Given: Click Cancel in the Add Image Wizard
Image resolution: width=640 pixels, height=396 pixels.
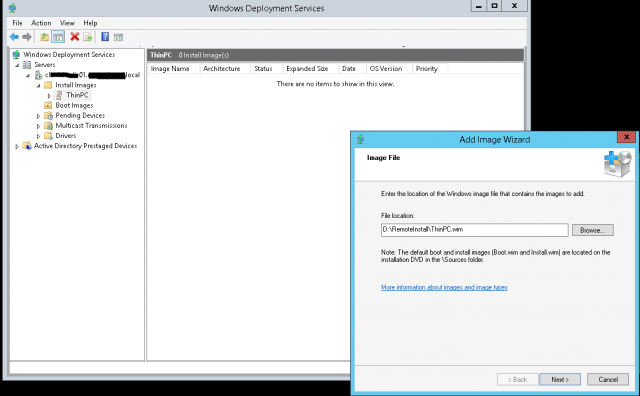Looking at the screenshot, I should click(608, 379).
